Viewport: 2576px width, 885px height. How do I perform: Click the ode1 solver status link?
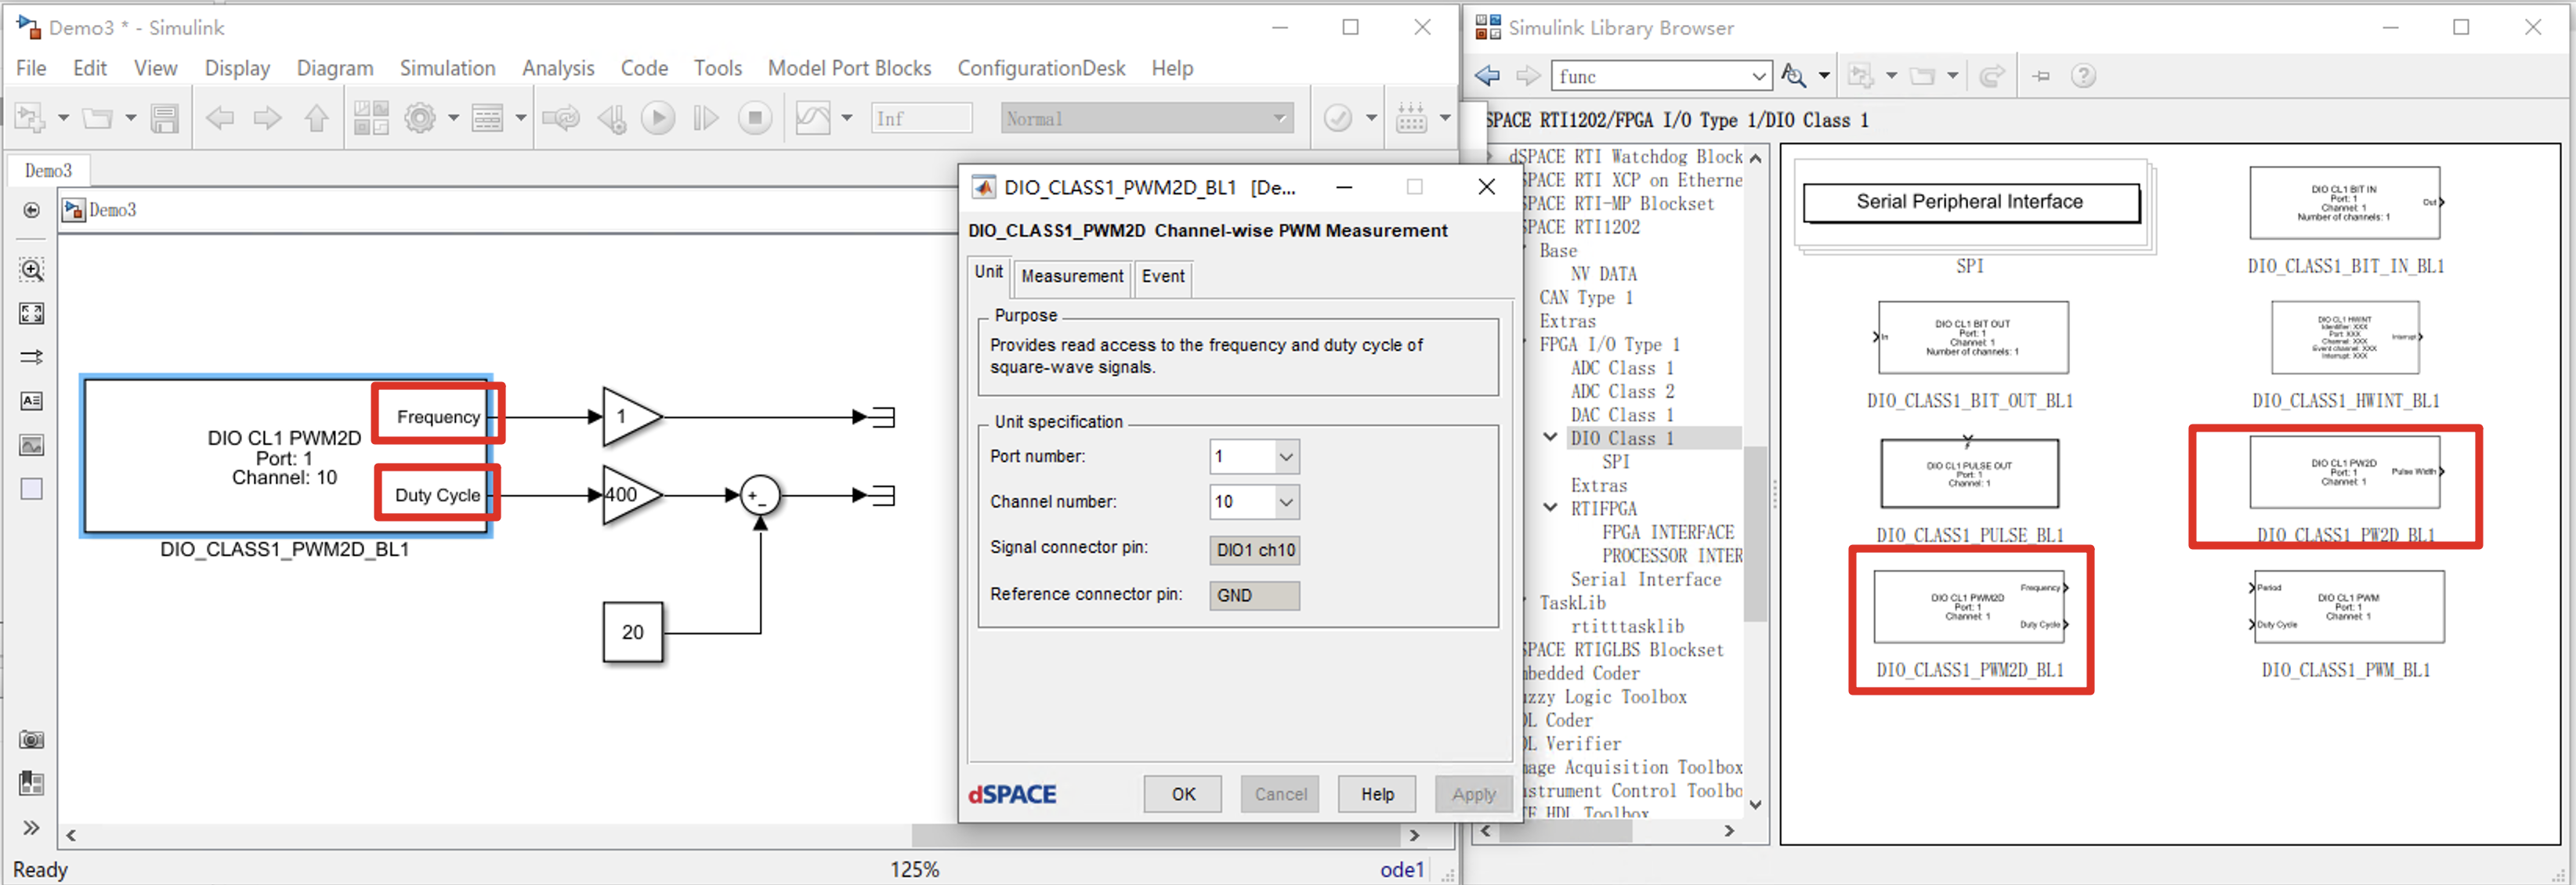tap(1401, 870)
